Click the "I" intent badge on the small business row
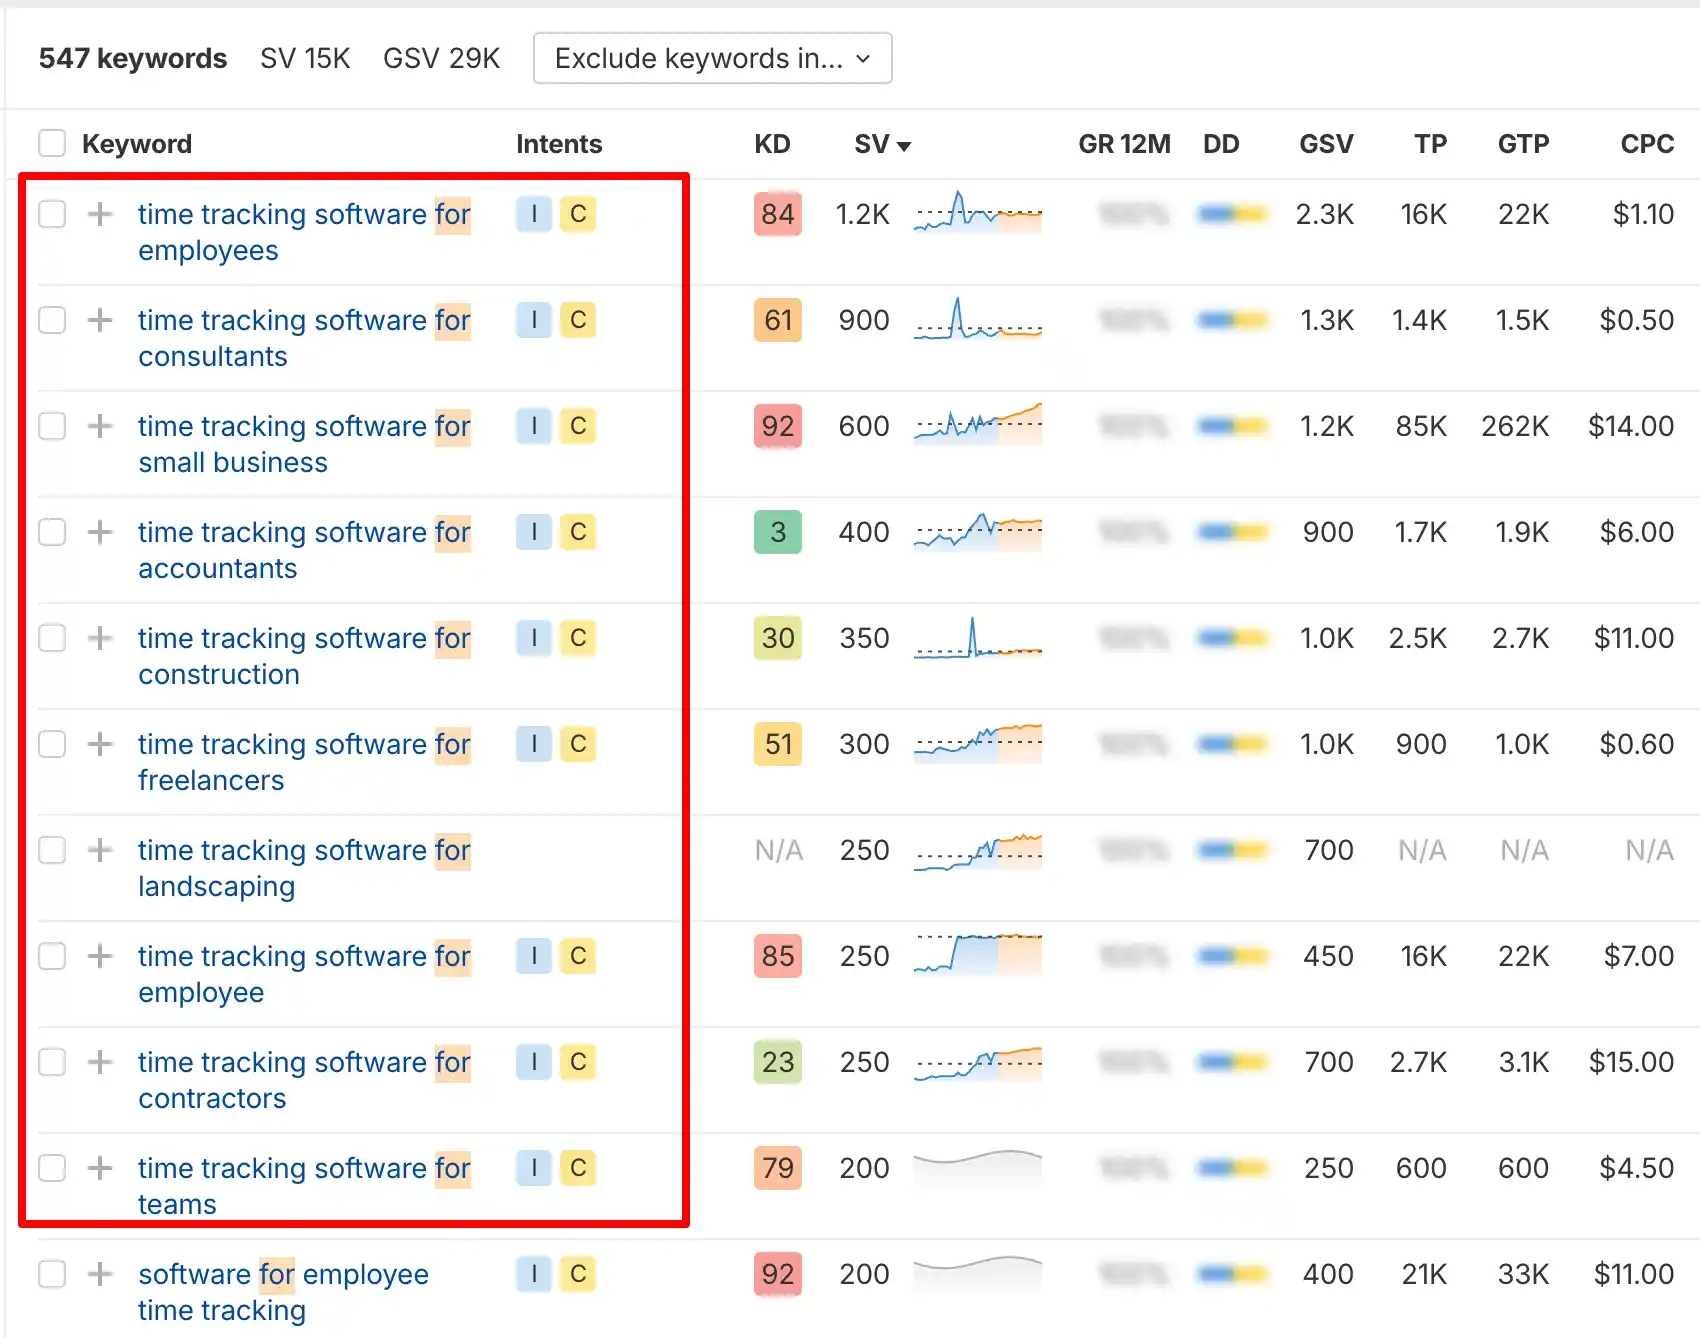The image size is (1700, 1338). (x=533, y=426)
